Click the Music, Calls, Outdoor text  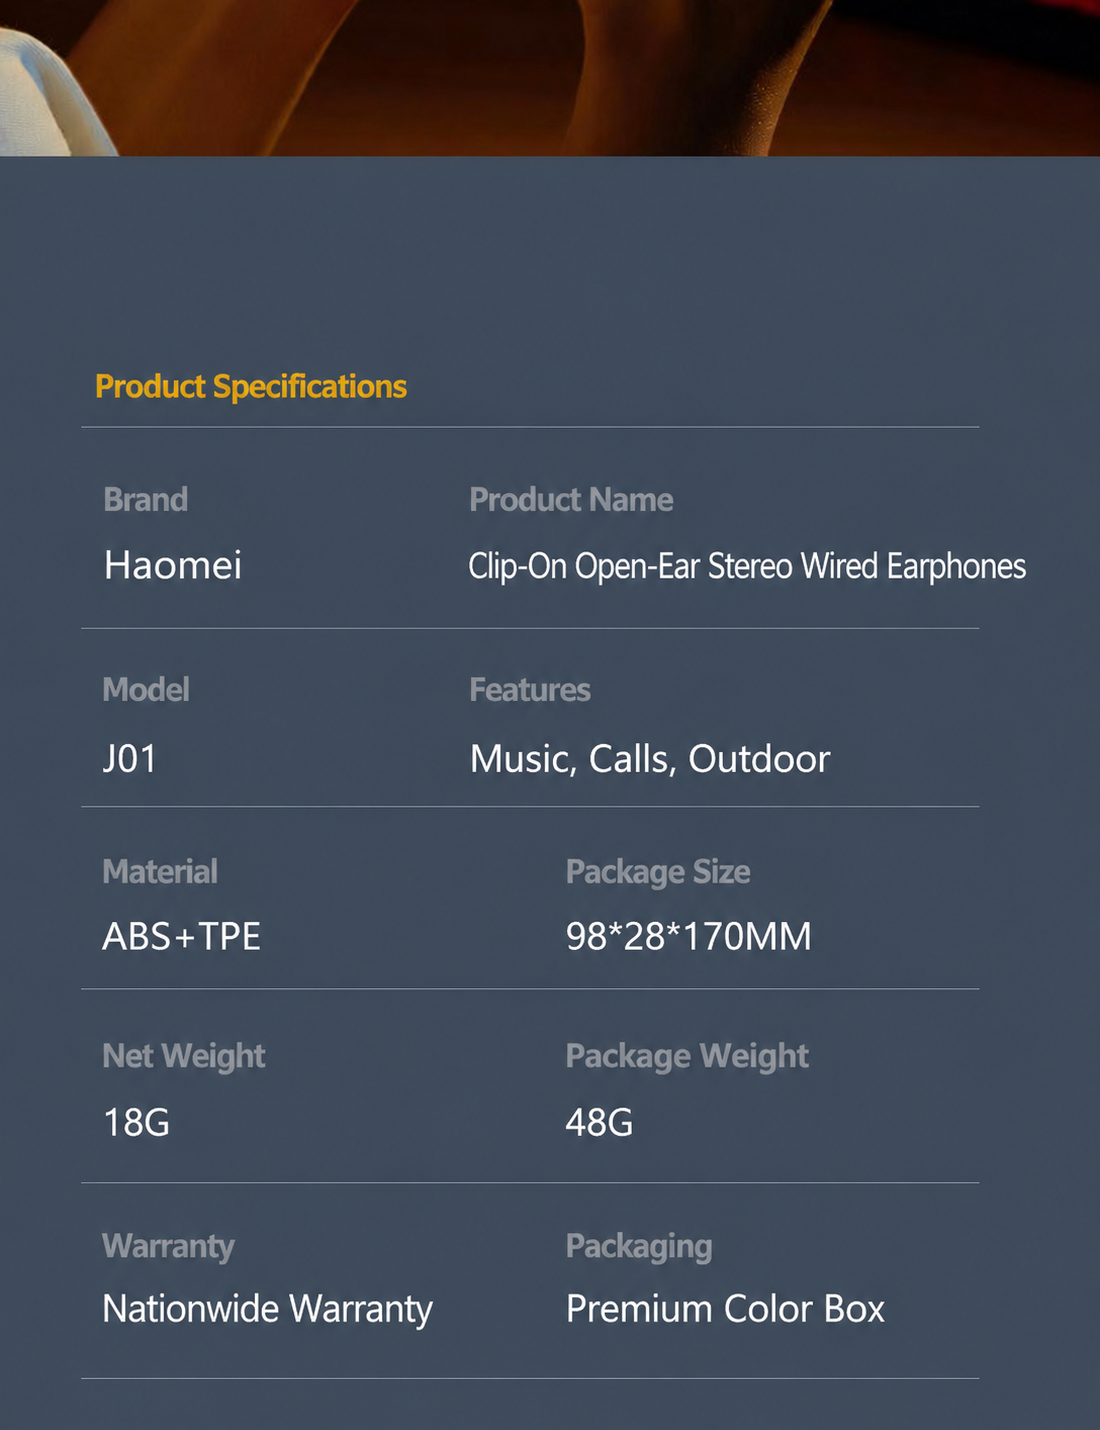point(650,759)
